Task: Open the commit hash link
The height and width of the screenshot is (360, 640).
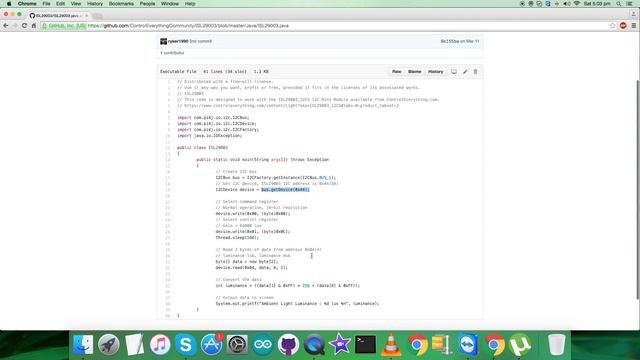Action: point(450,41)
